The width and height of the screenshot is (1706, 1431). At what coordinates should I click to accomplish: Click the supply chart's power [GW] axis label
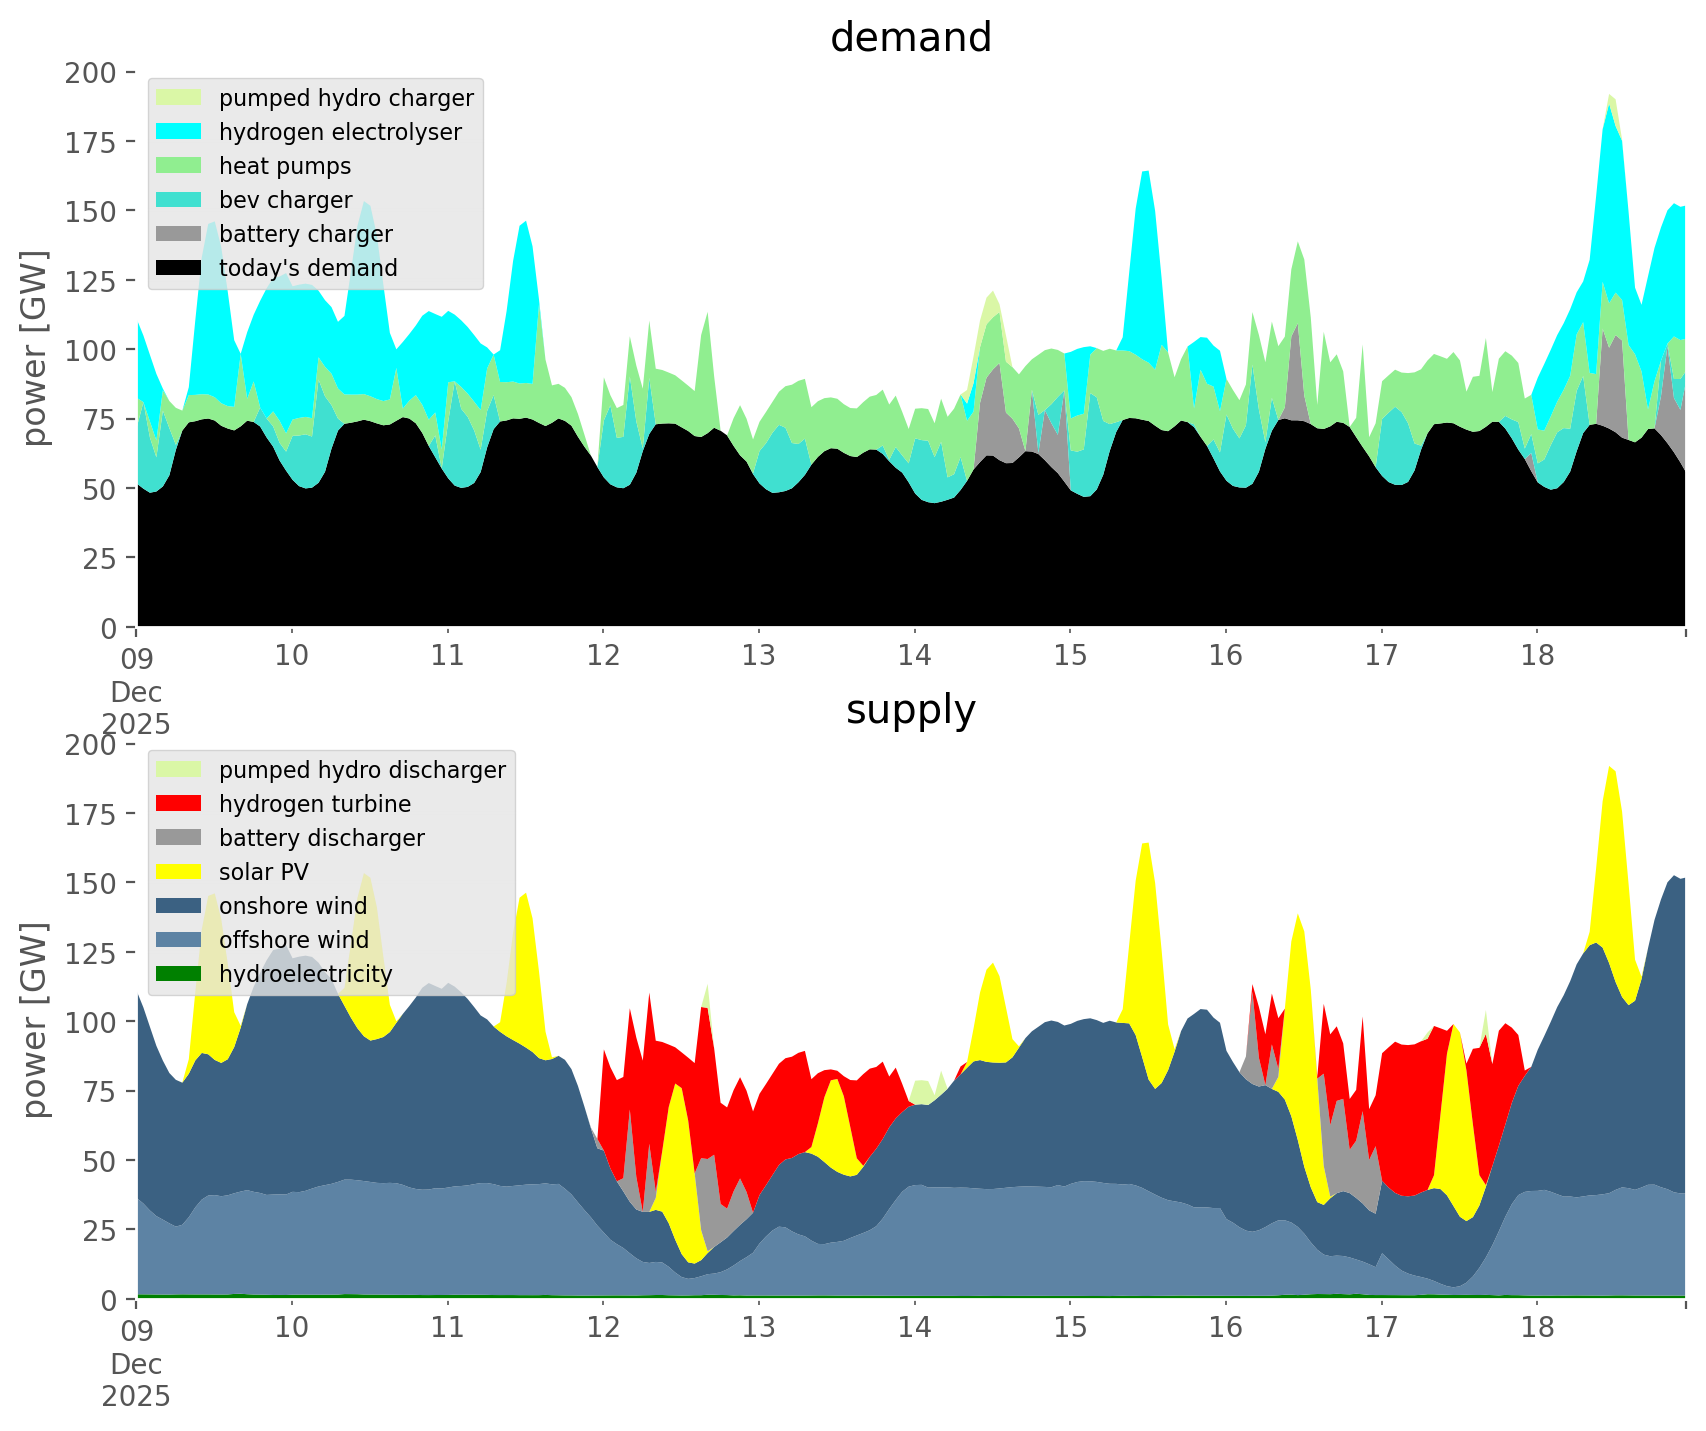(x=35, y=1020)
